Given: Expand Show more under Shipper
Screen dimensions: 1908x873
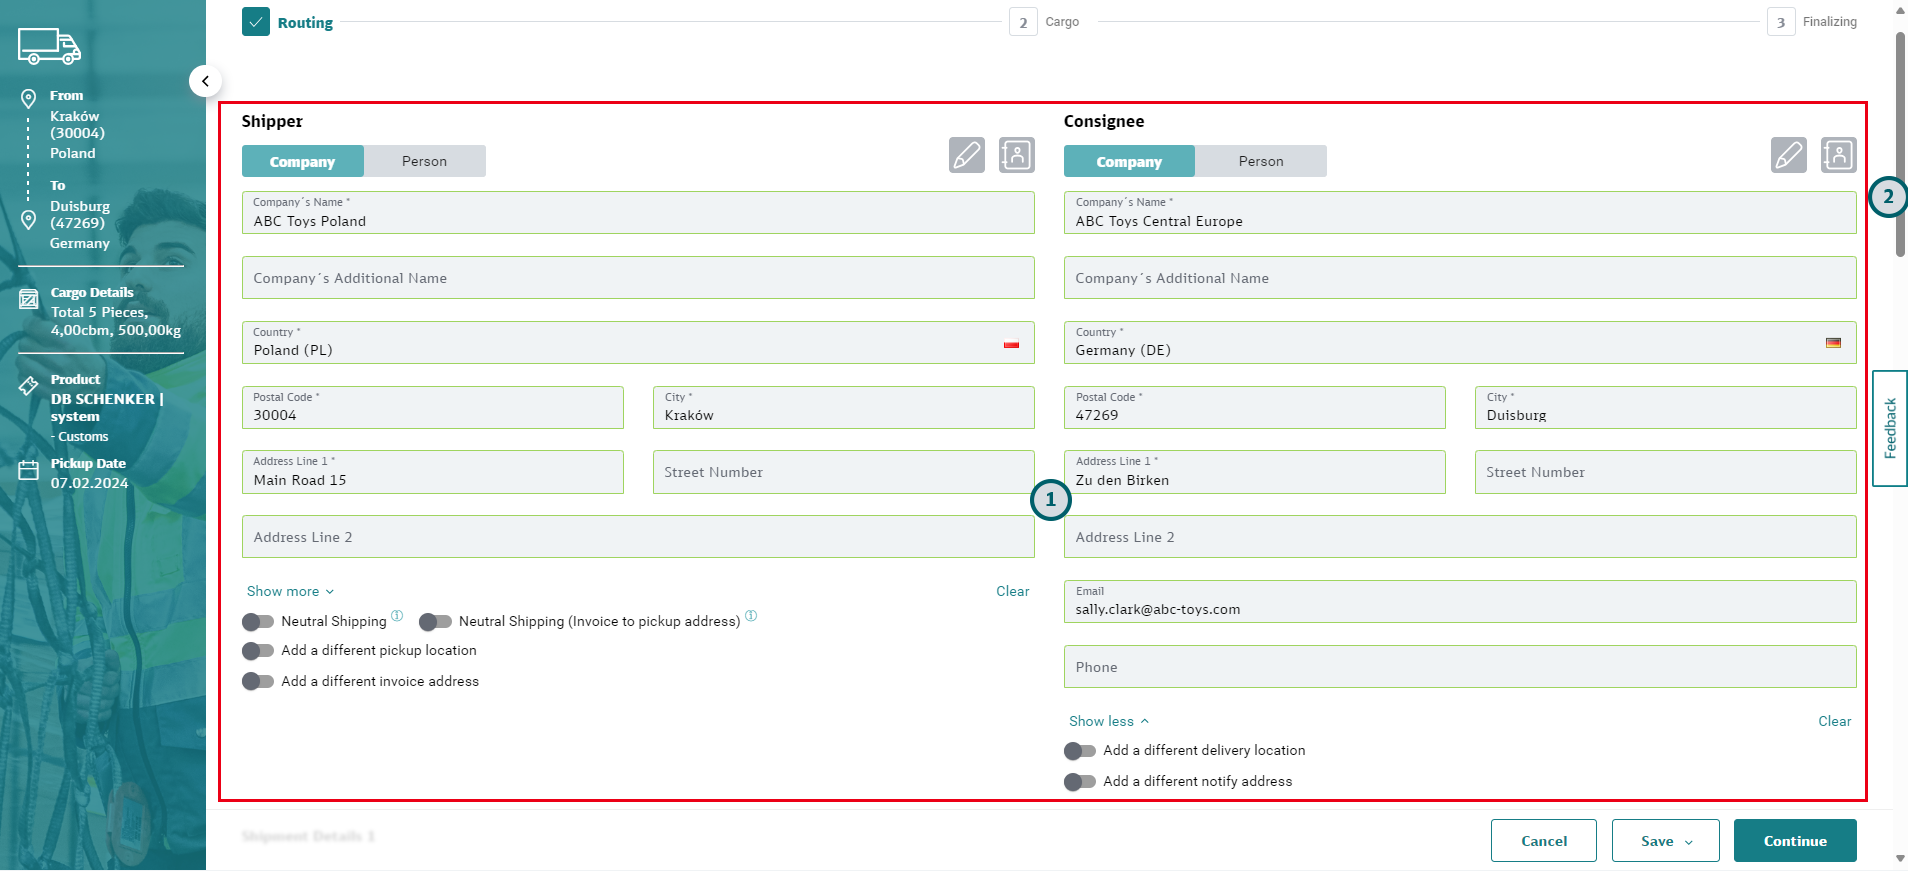Looking at the screenshot, I should pos(290,592).
